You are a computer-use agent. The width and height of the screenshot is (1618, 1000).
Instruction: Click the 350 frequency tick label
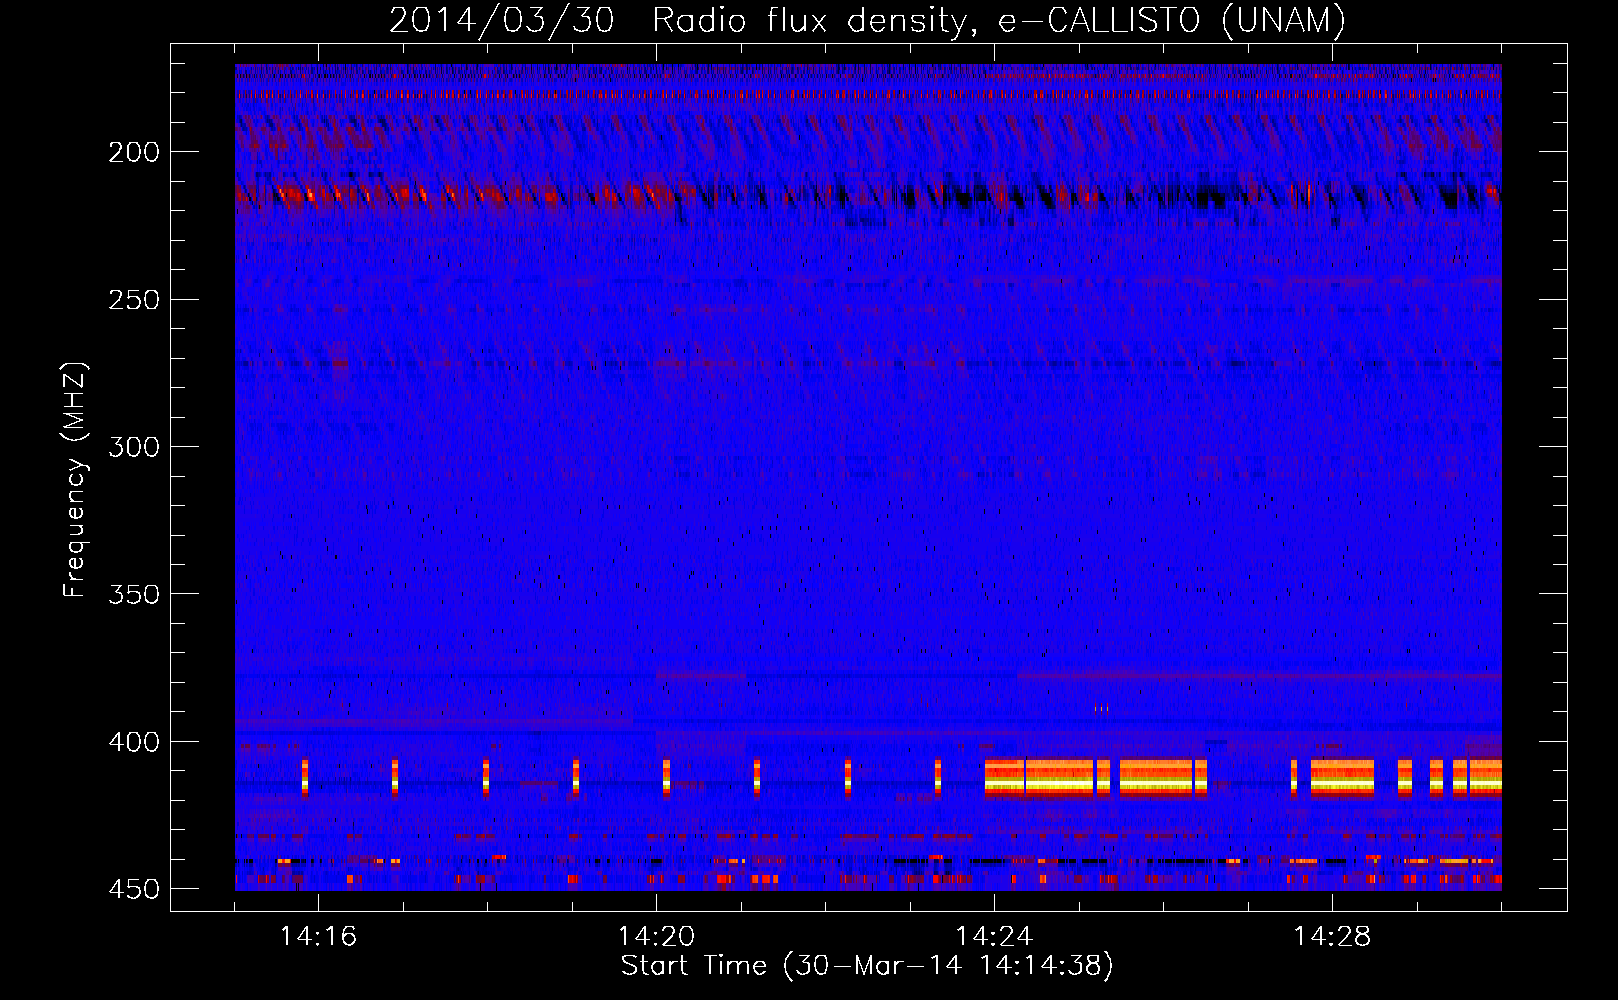[x=134, y=594]
